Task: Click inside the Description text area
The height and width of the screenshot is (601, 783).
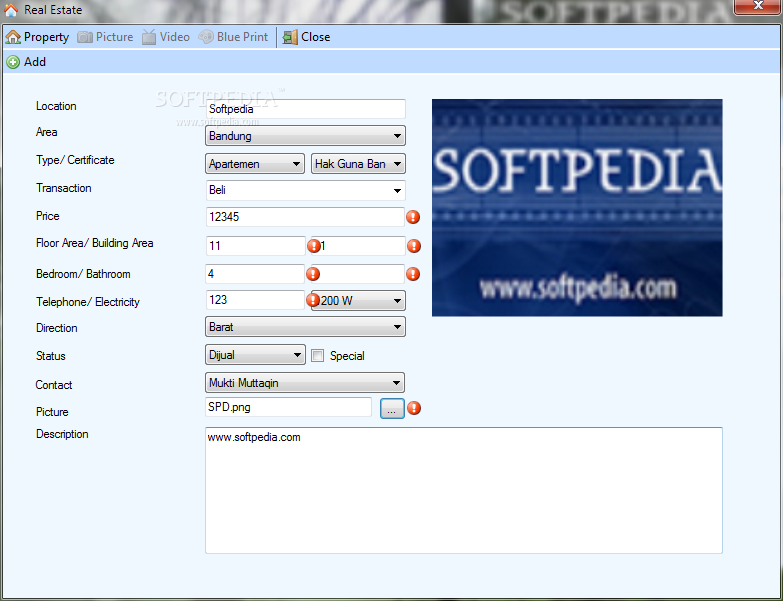Action: (x=463, y=490)
